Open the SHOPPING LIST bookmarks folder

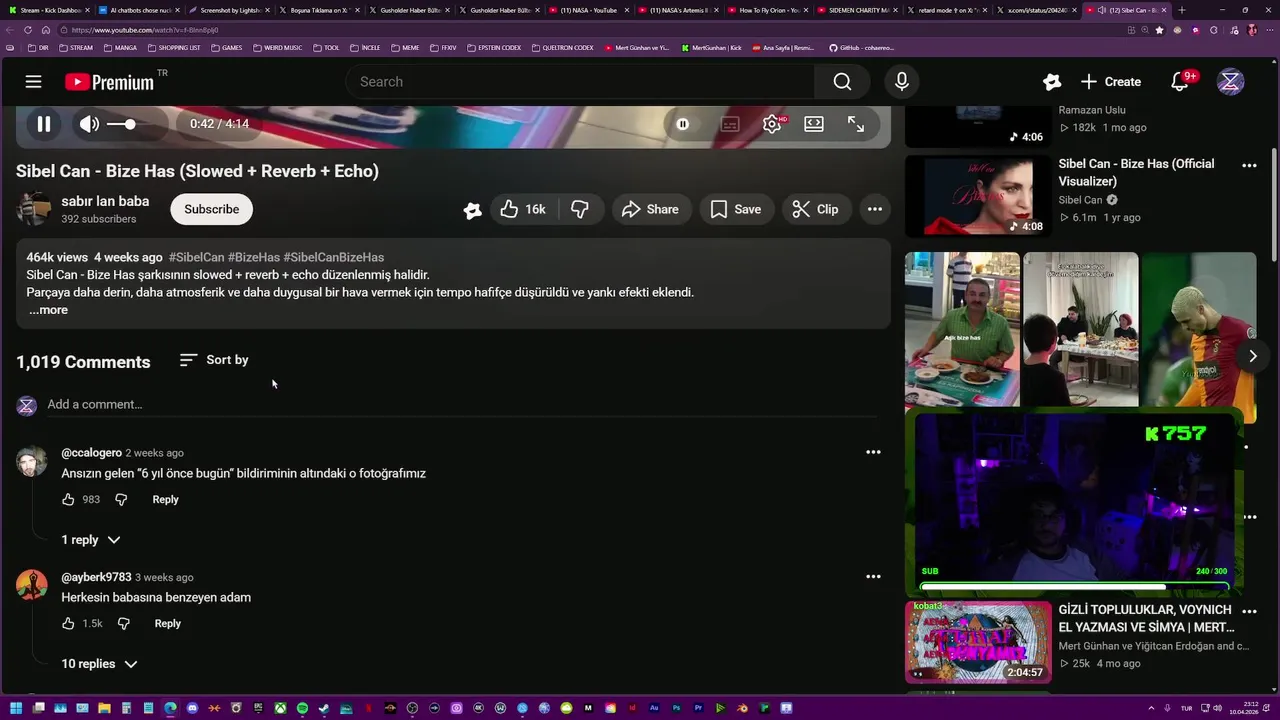click(x=174, y=47)
